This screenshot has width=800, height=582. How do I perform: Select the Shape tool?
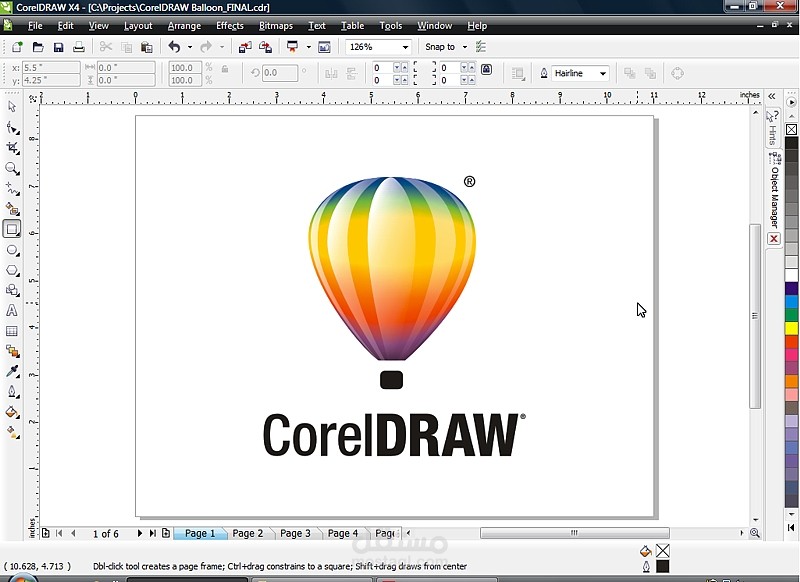(x=12, y=128)
